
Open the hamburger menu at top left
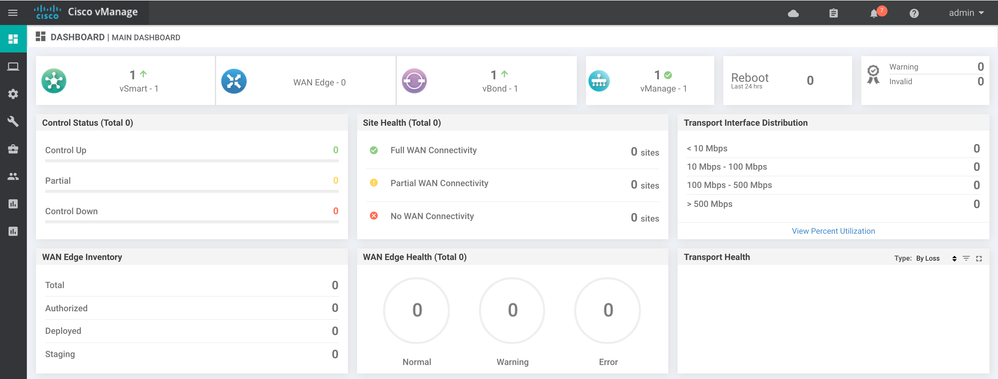[13, 13]
